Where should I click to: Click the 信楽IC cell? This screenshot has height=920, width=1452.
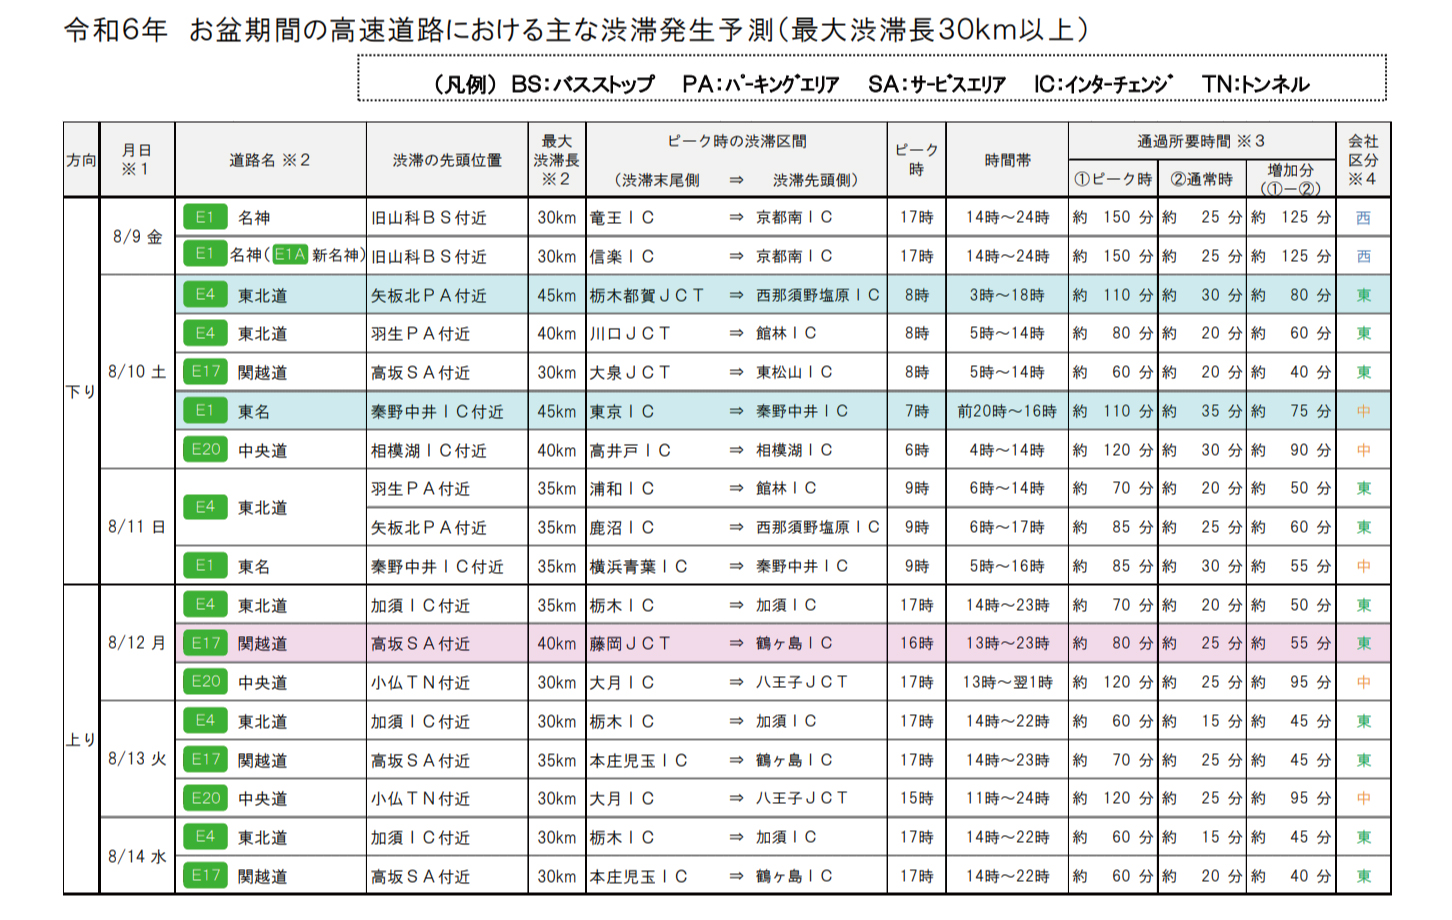622,256
